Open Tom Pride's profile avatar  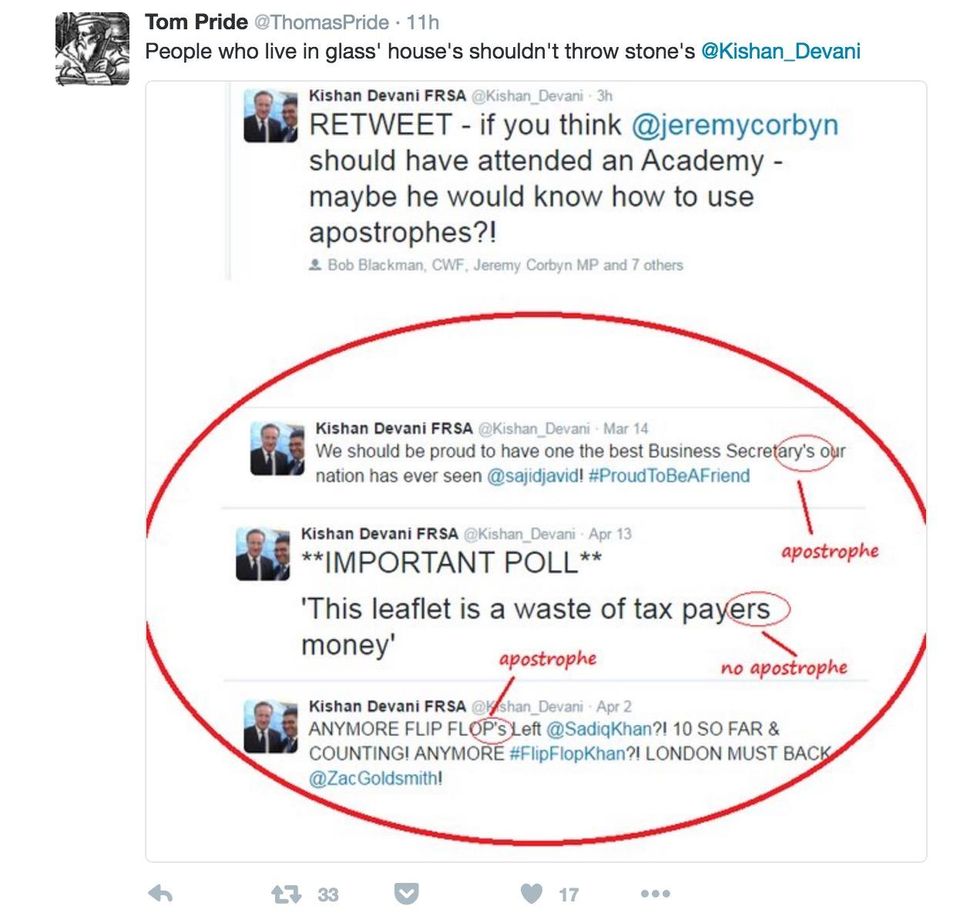(x=92, y=49)
